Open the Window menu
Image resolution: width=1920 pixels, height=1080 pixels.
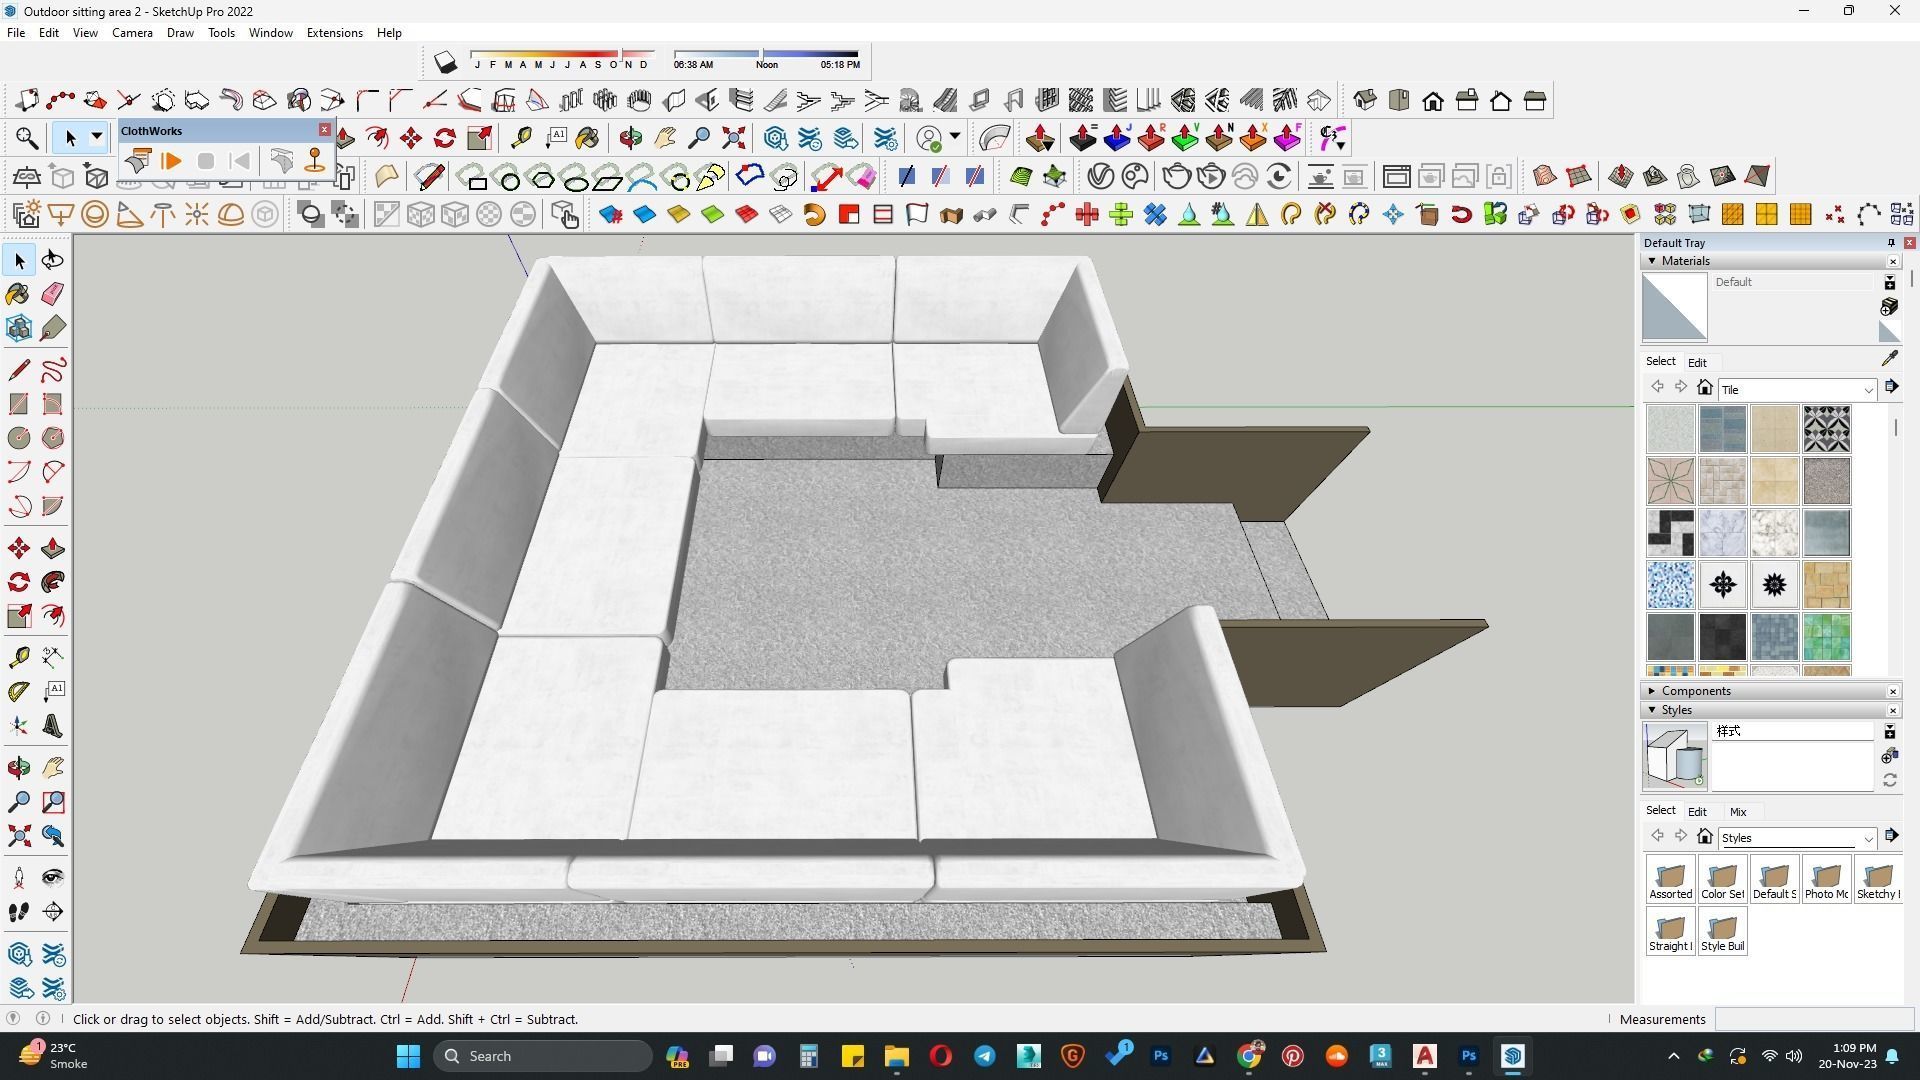click(x=270, y=33)
